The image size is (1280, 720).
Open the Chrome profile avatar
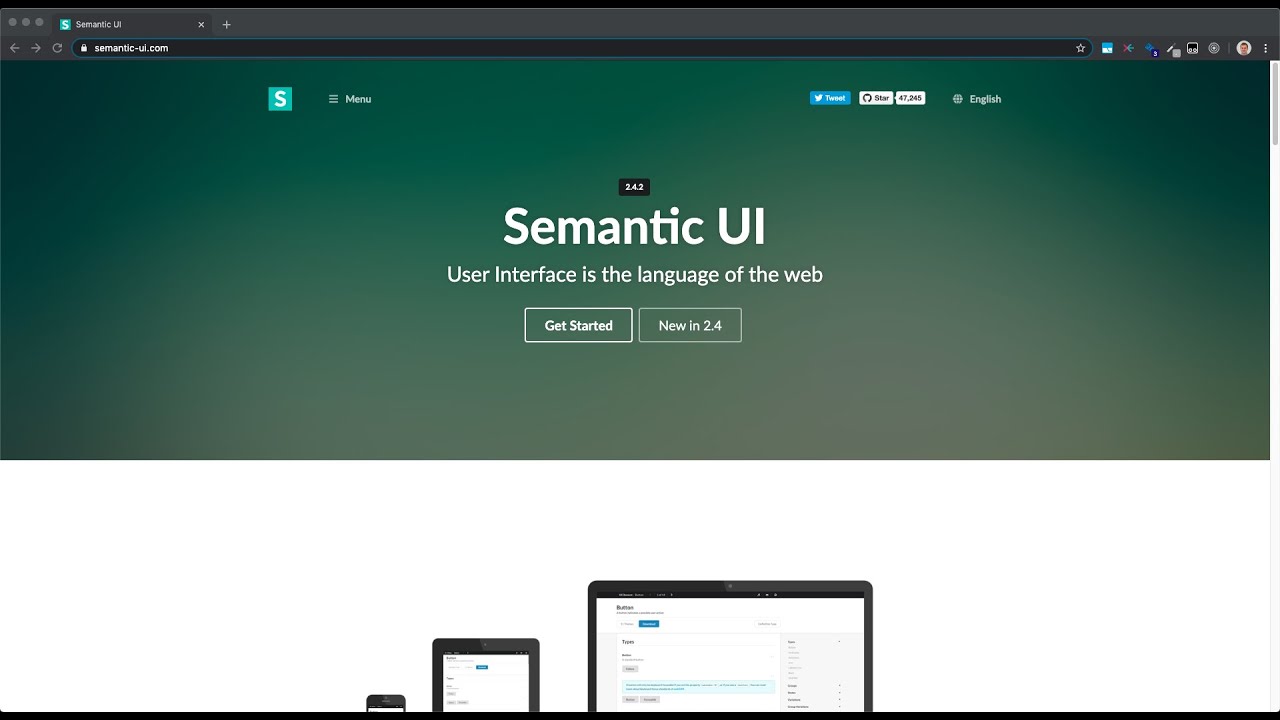(1244, 48)
